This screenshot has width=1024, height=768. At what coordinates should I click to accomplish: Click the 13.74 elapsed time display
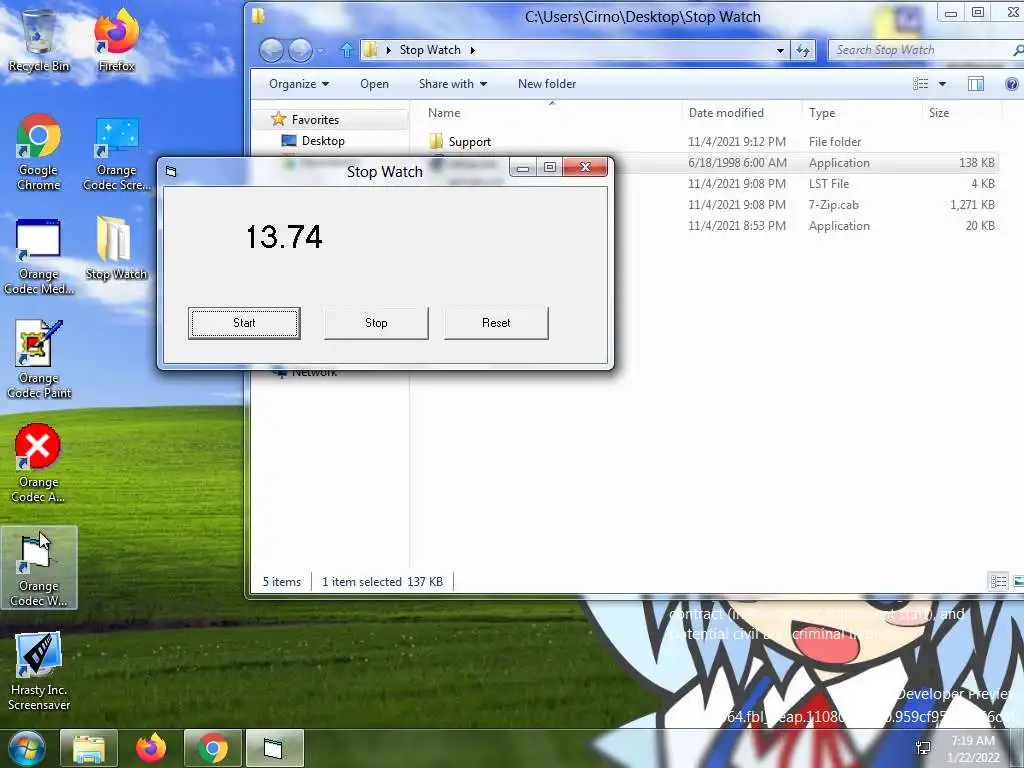[x=284, y=236]
